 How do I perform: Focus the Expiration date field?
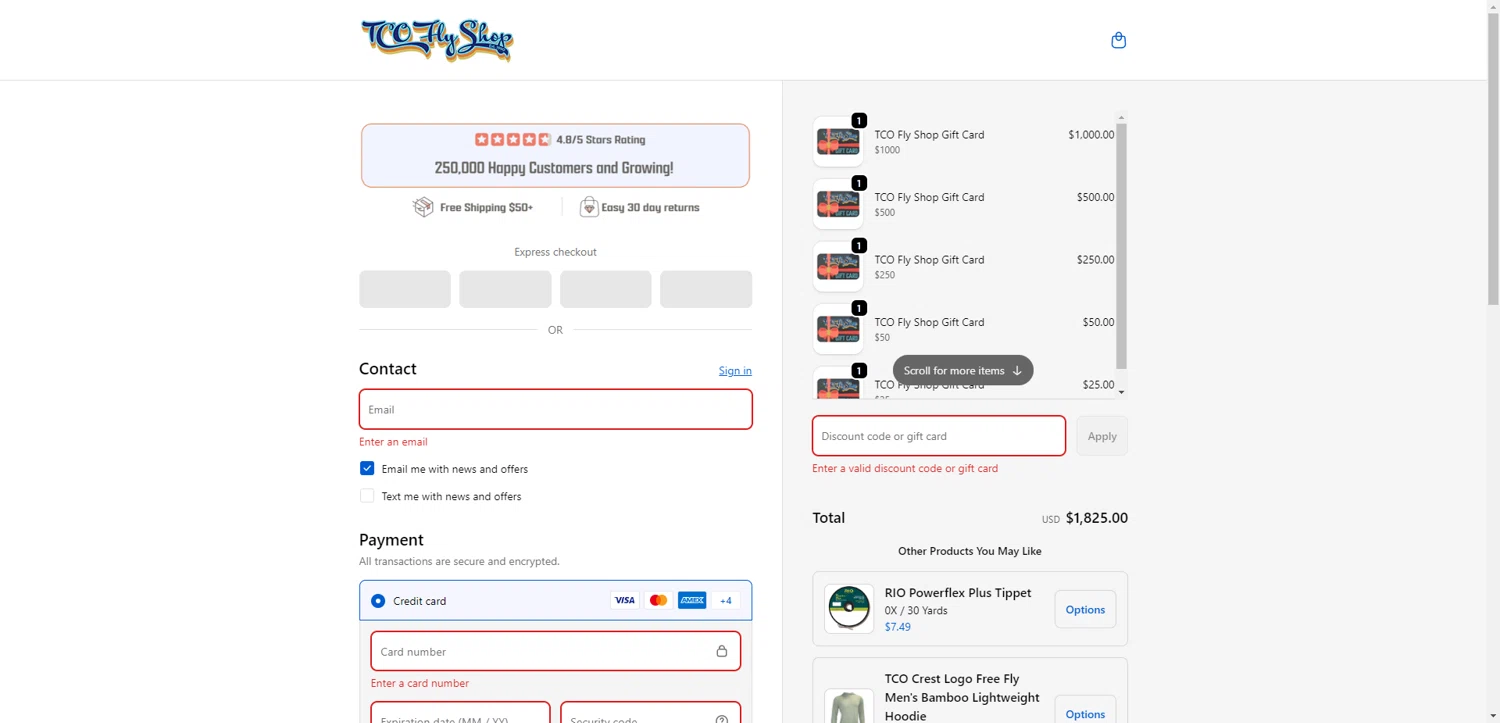[460, 712]
